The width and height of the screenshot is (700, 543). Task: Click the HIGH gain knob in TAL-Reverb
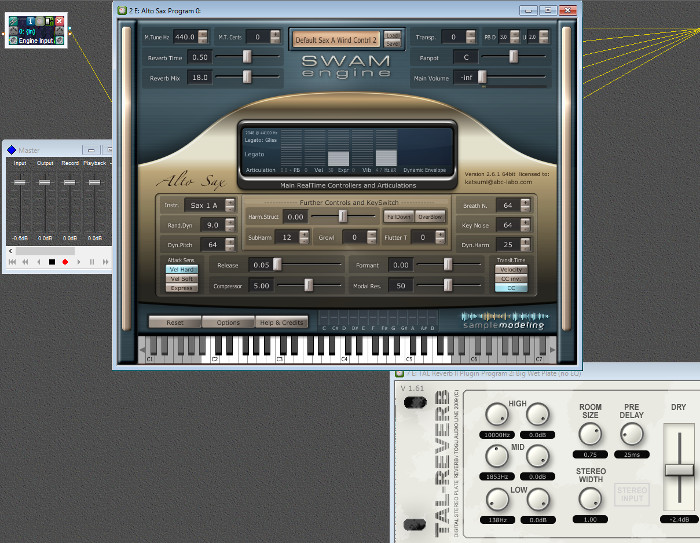tap(538, 414)
